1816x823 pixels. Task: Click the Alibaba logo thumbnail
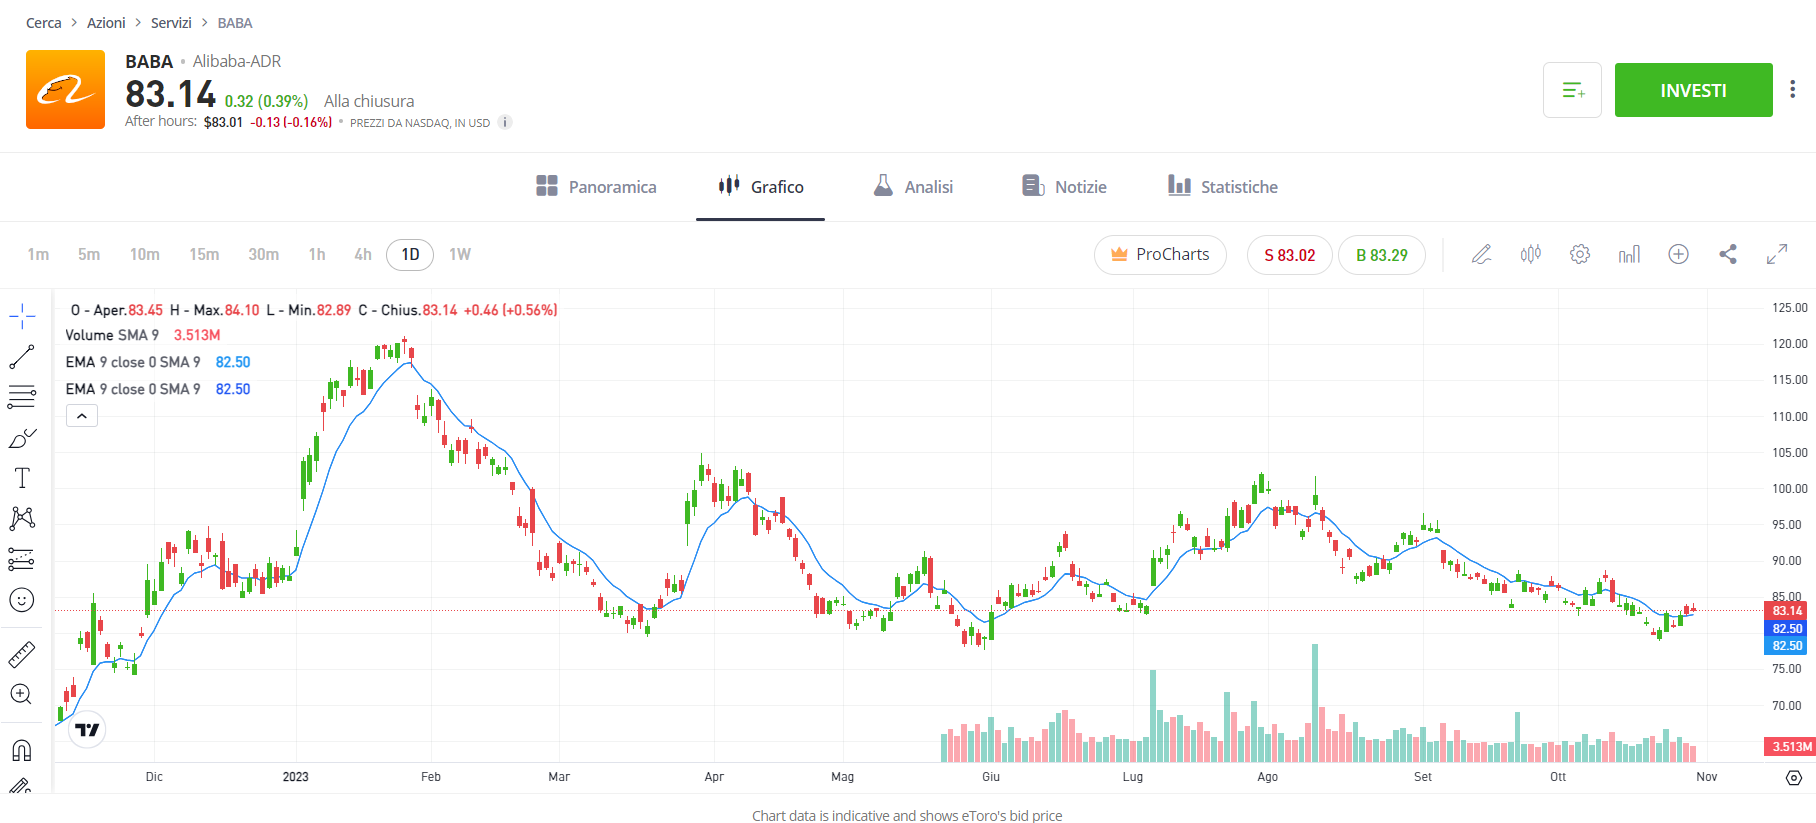pyautogui.click(x=65, y=89)
